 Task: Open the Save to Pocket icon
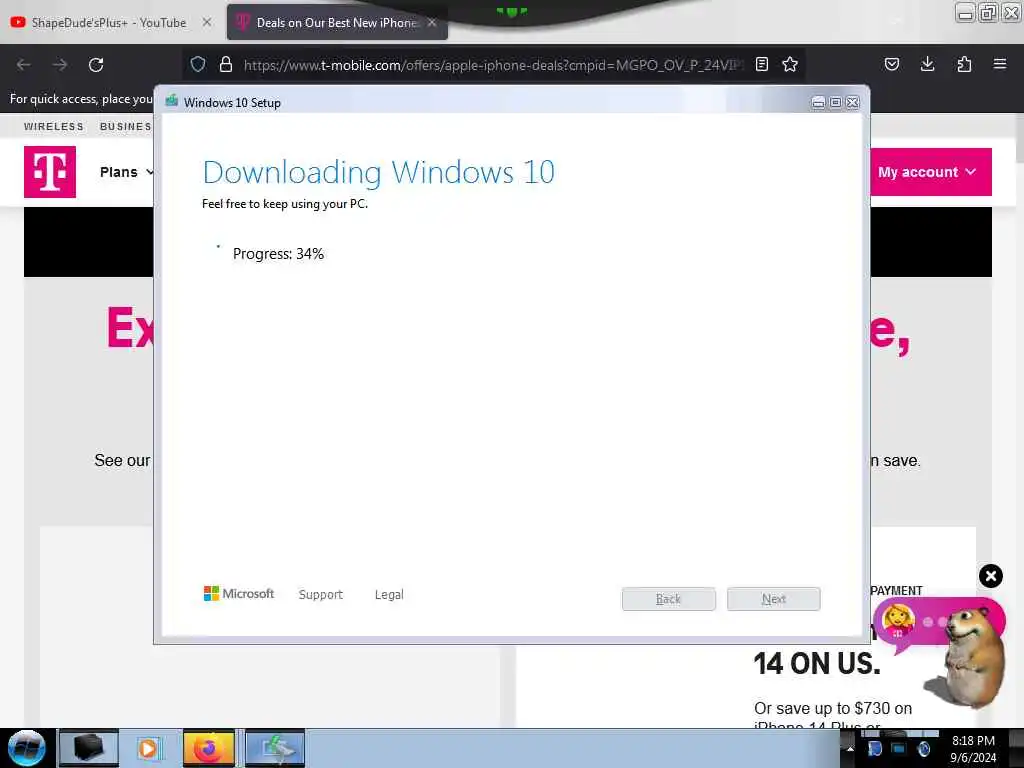click(x=891, y=64)
